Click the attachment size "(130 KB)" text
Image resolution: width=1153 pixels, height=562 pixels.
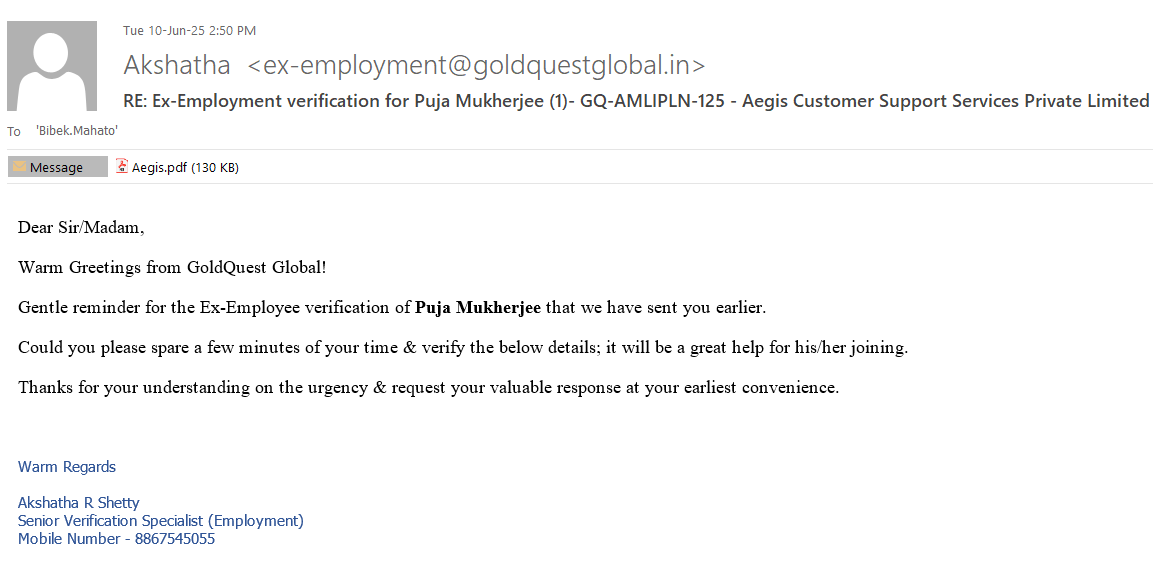click(215, 167)
